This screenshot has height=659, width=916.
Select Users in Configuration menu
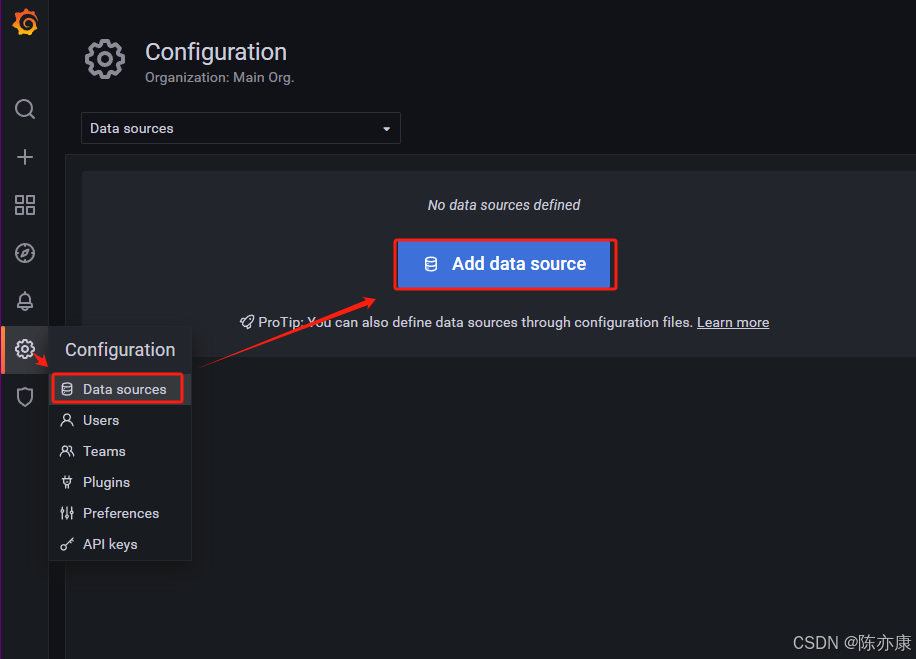coord(120,420)
